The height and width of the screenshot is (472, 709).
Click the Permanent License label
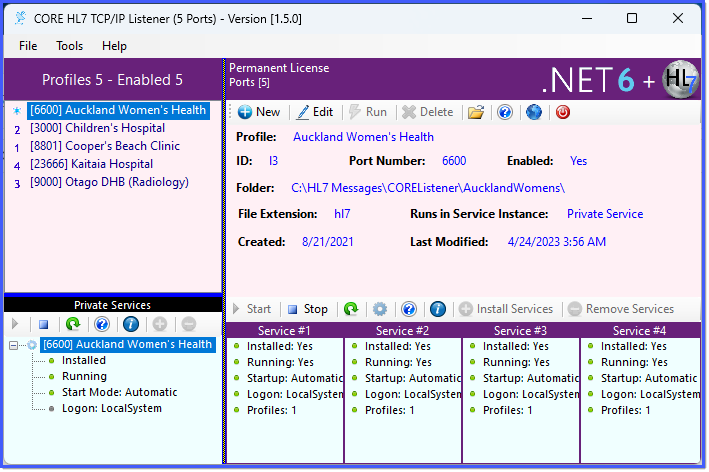pos(279,68)
